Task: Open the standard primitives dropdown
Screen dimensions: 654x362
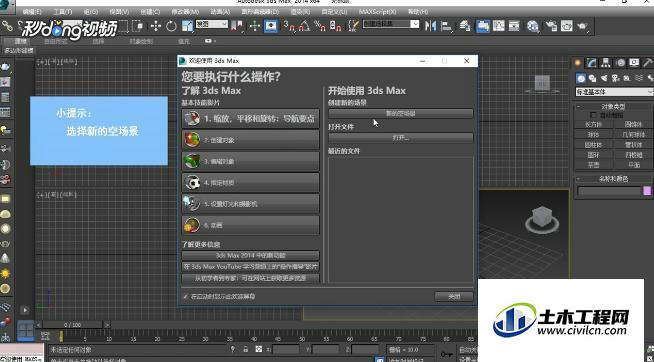Action: pyautogui.click(x=614, y=92)
